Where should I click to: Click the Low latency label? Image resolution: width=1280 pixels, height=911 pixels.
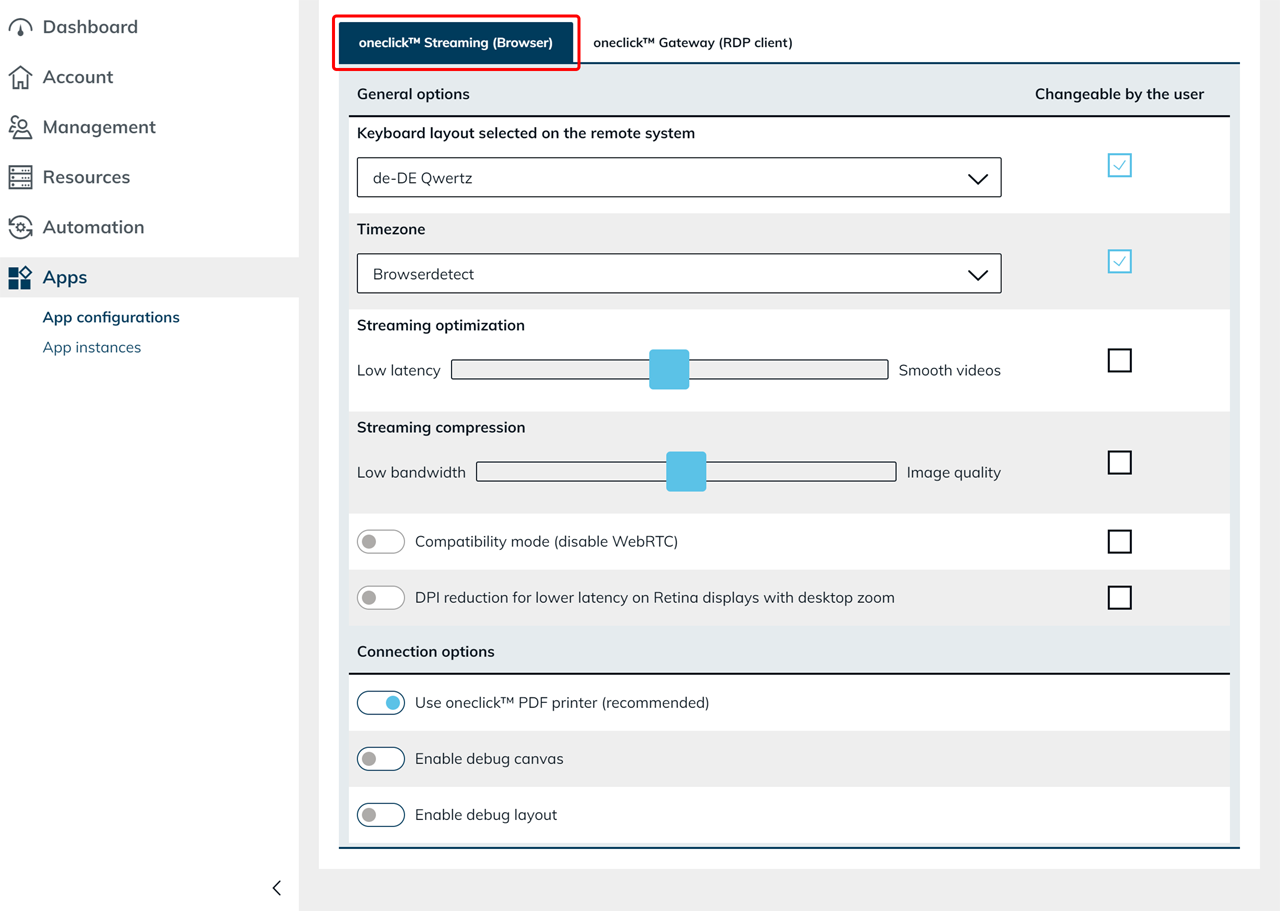[398, 370]
